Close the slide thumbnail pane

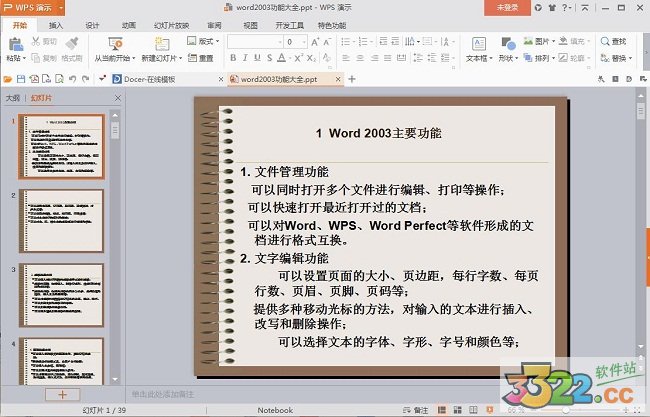[x=118, y=98]
